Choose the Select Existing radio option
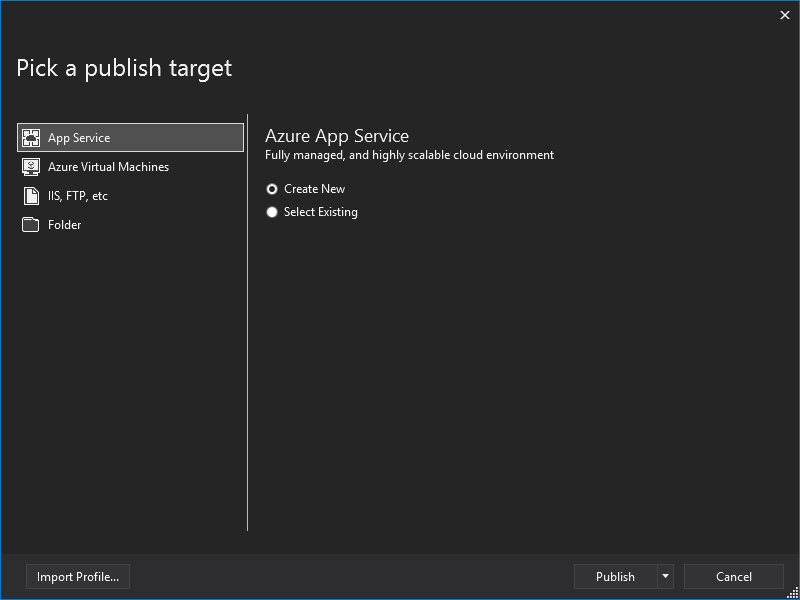 click(x=272, y=212)
